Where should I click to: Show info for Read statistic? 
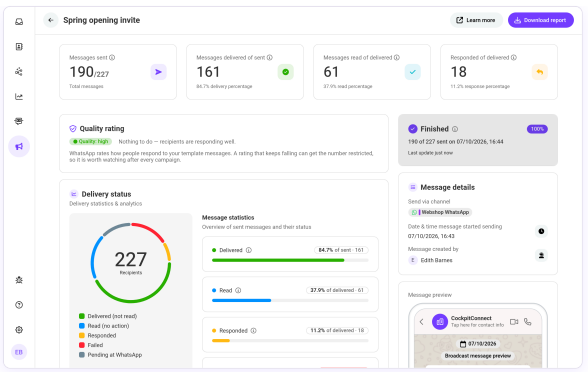tap(238, 290)
